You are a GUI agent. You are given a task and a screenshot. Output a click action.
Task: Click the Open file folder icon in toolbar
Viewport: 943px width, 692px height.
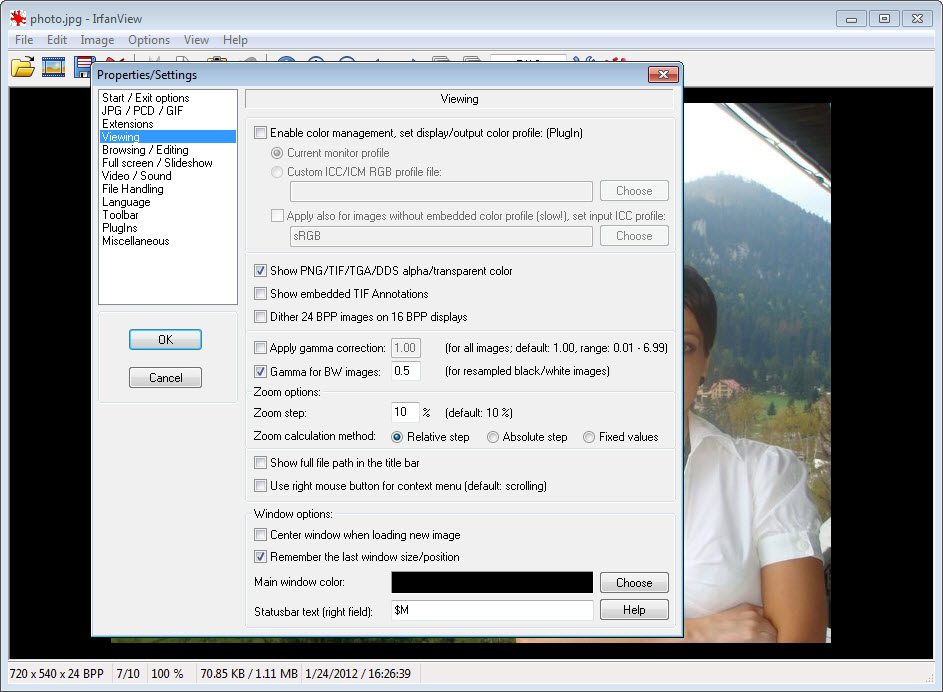point(23,67)
